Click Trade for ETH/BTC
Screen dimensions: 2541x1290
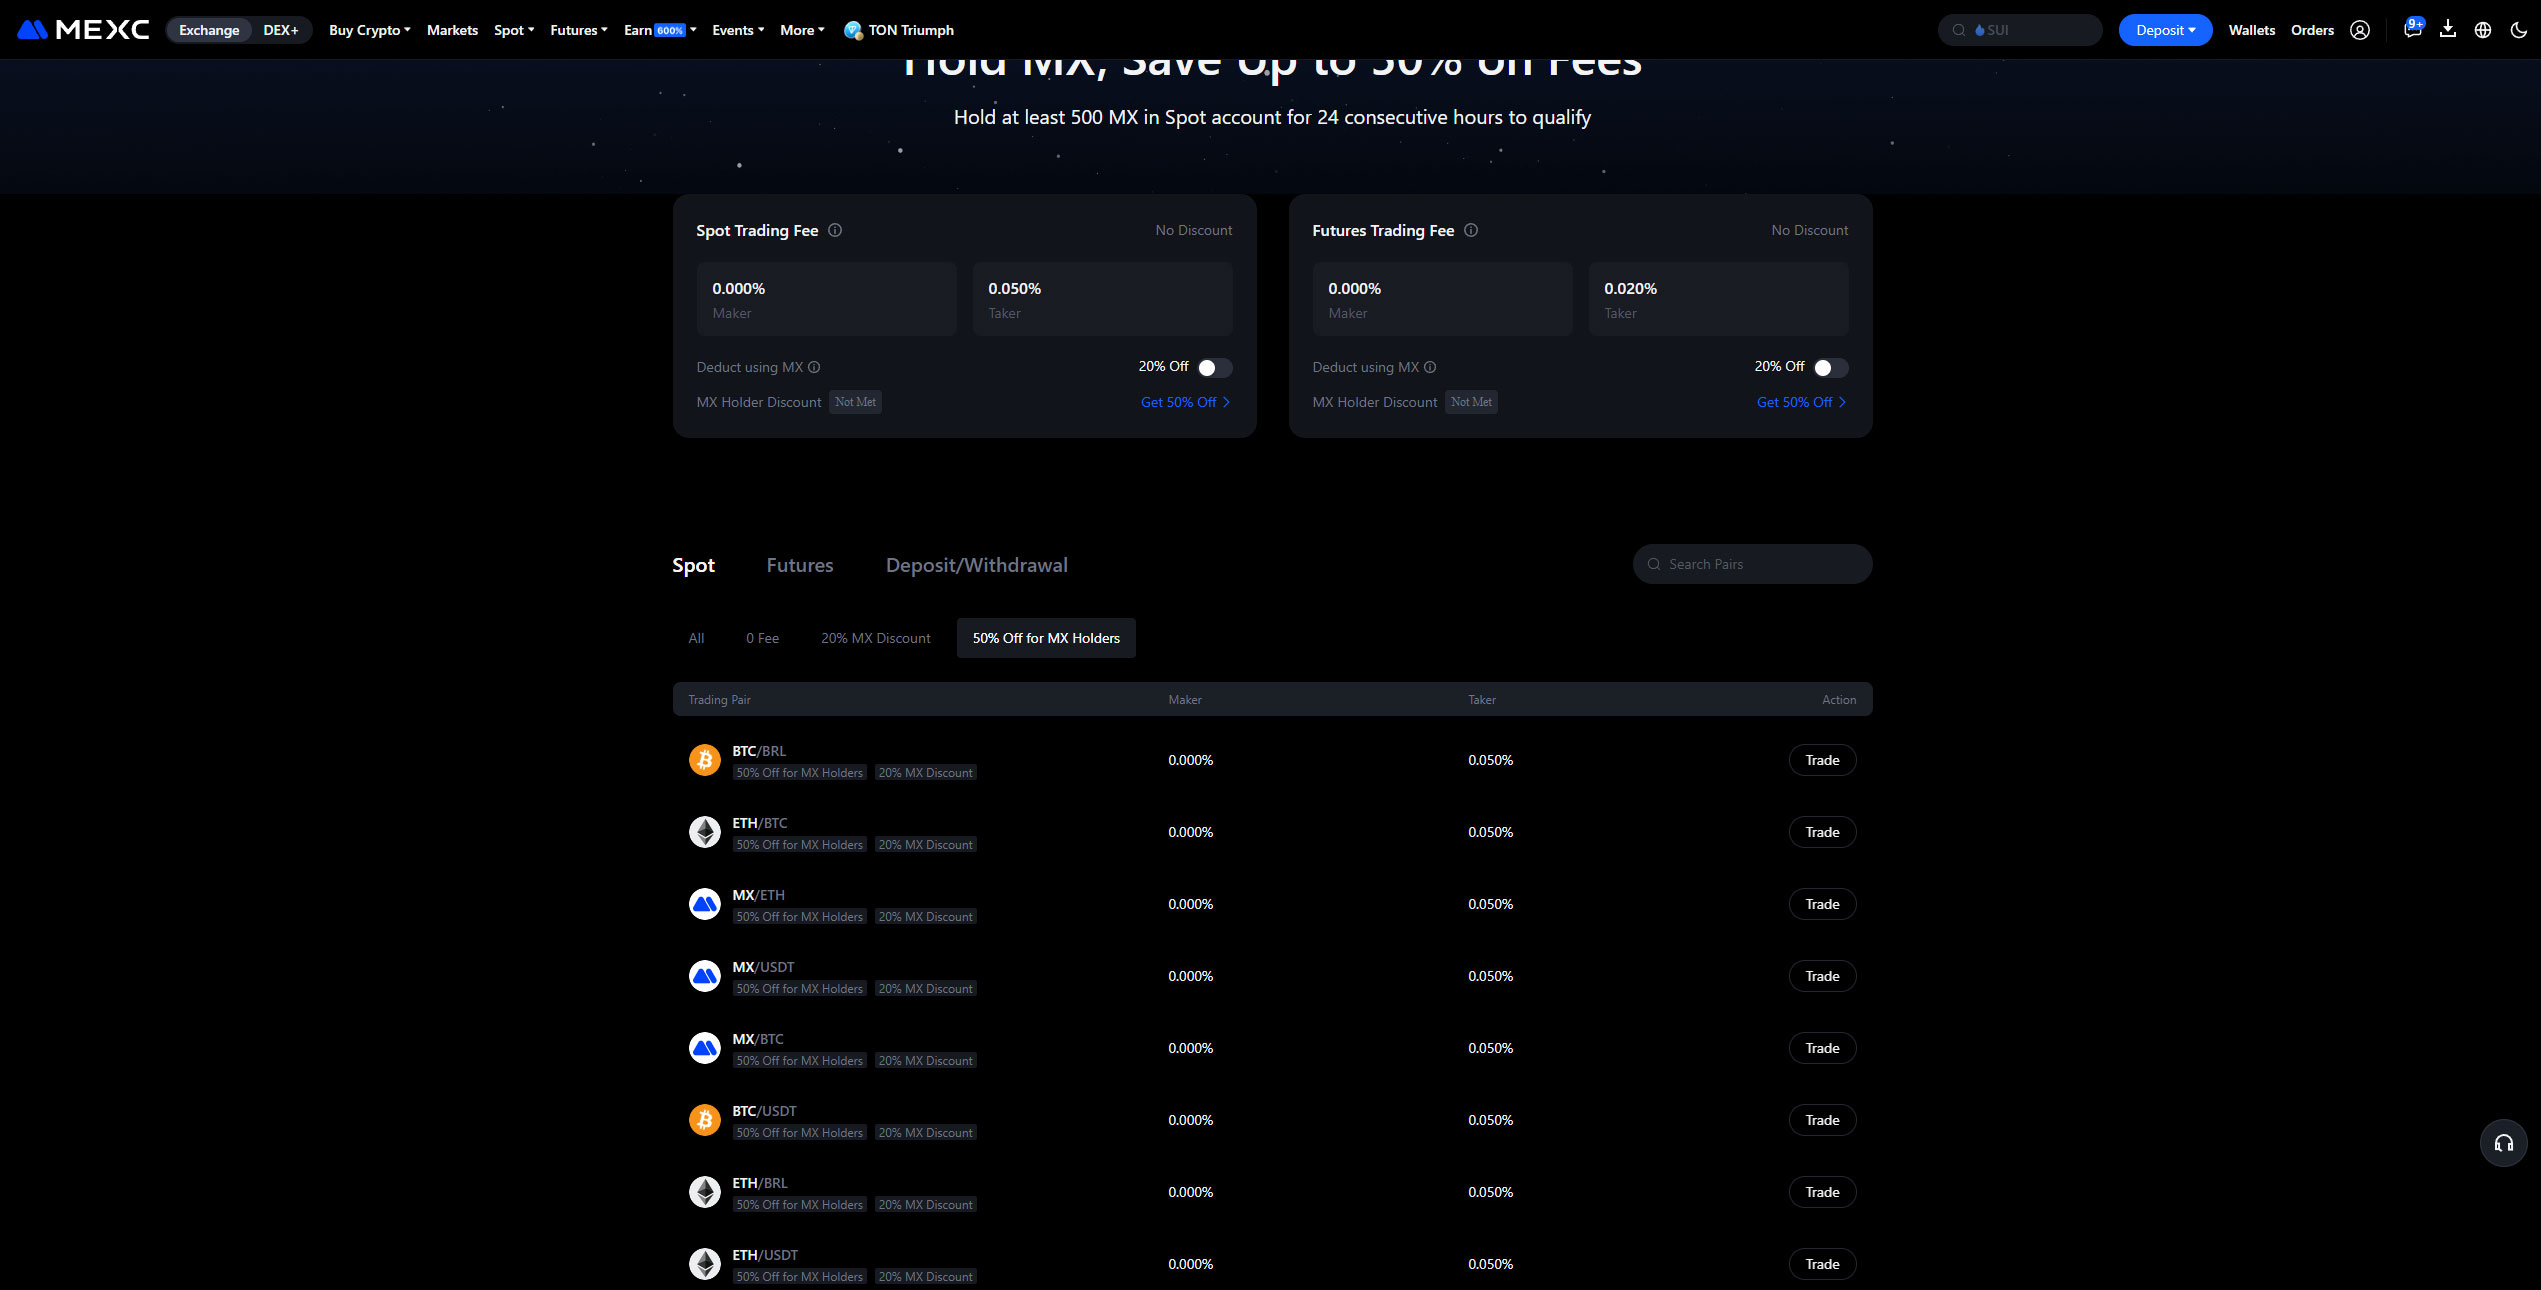click(x=1822, y=832)
